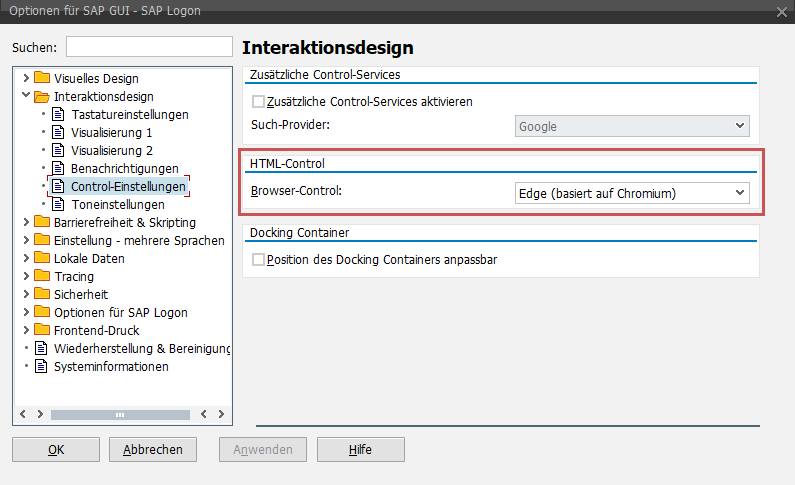Click the rightmost scroll-right arrow under the tree
795x485 pixels.
[221, 414]
